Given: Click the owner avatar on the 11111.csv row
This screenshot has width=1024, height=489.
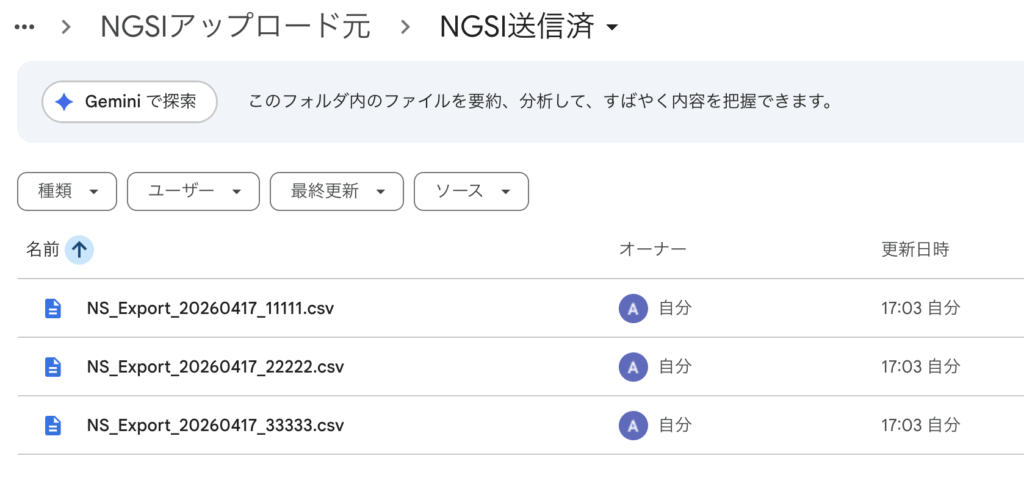Looking at the screenshot, I should (x=632, y=309).
